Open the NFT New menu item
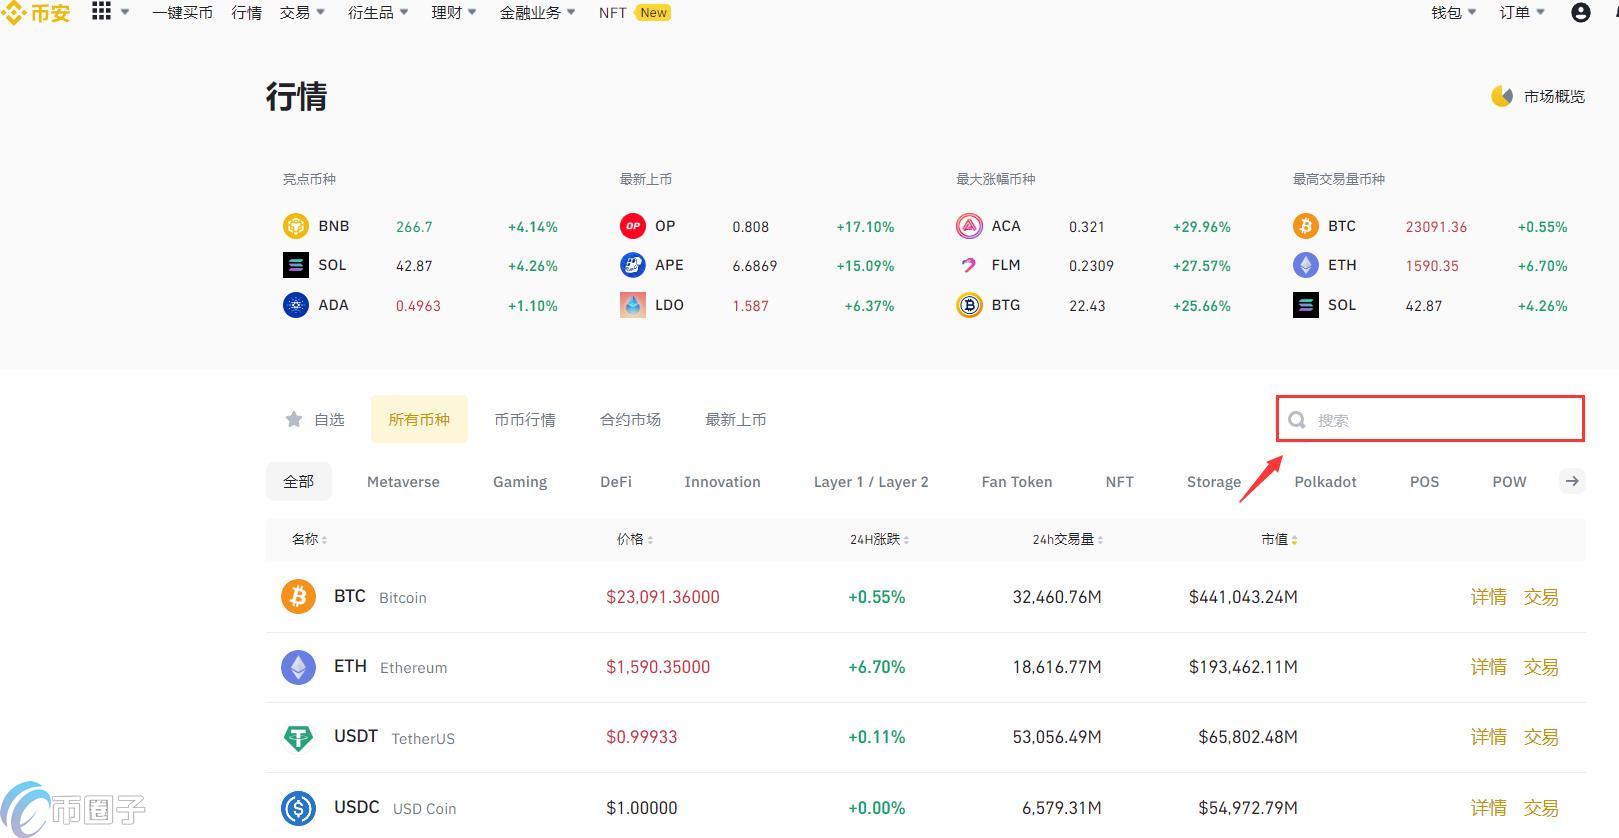1619x838 pixels. [635, 13]
